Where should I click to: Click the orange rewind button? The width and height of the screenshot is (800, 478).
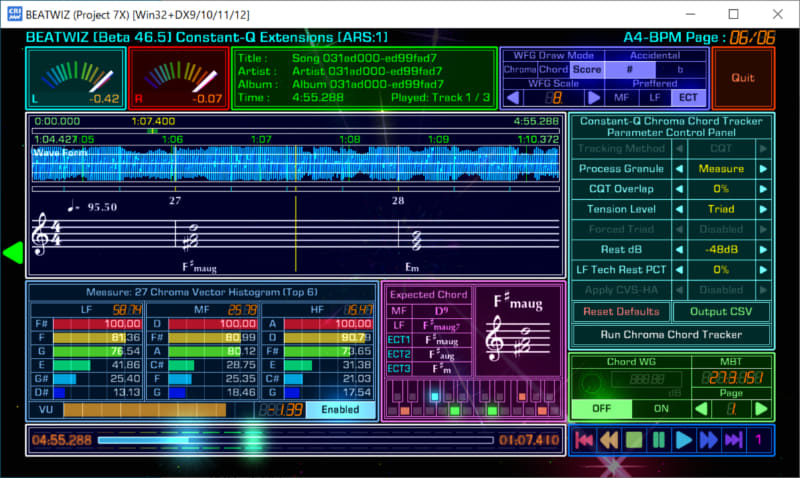click(x=609, y=440)
